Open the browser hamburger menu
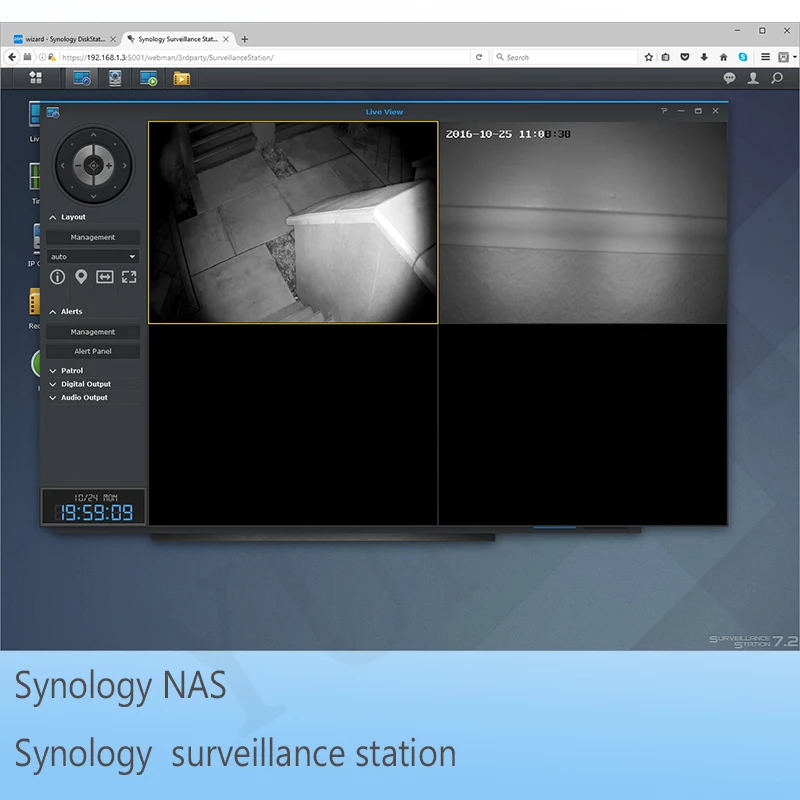Image resolution: width=800 pixels, height=800 pixels. [765, 57]
